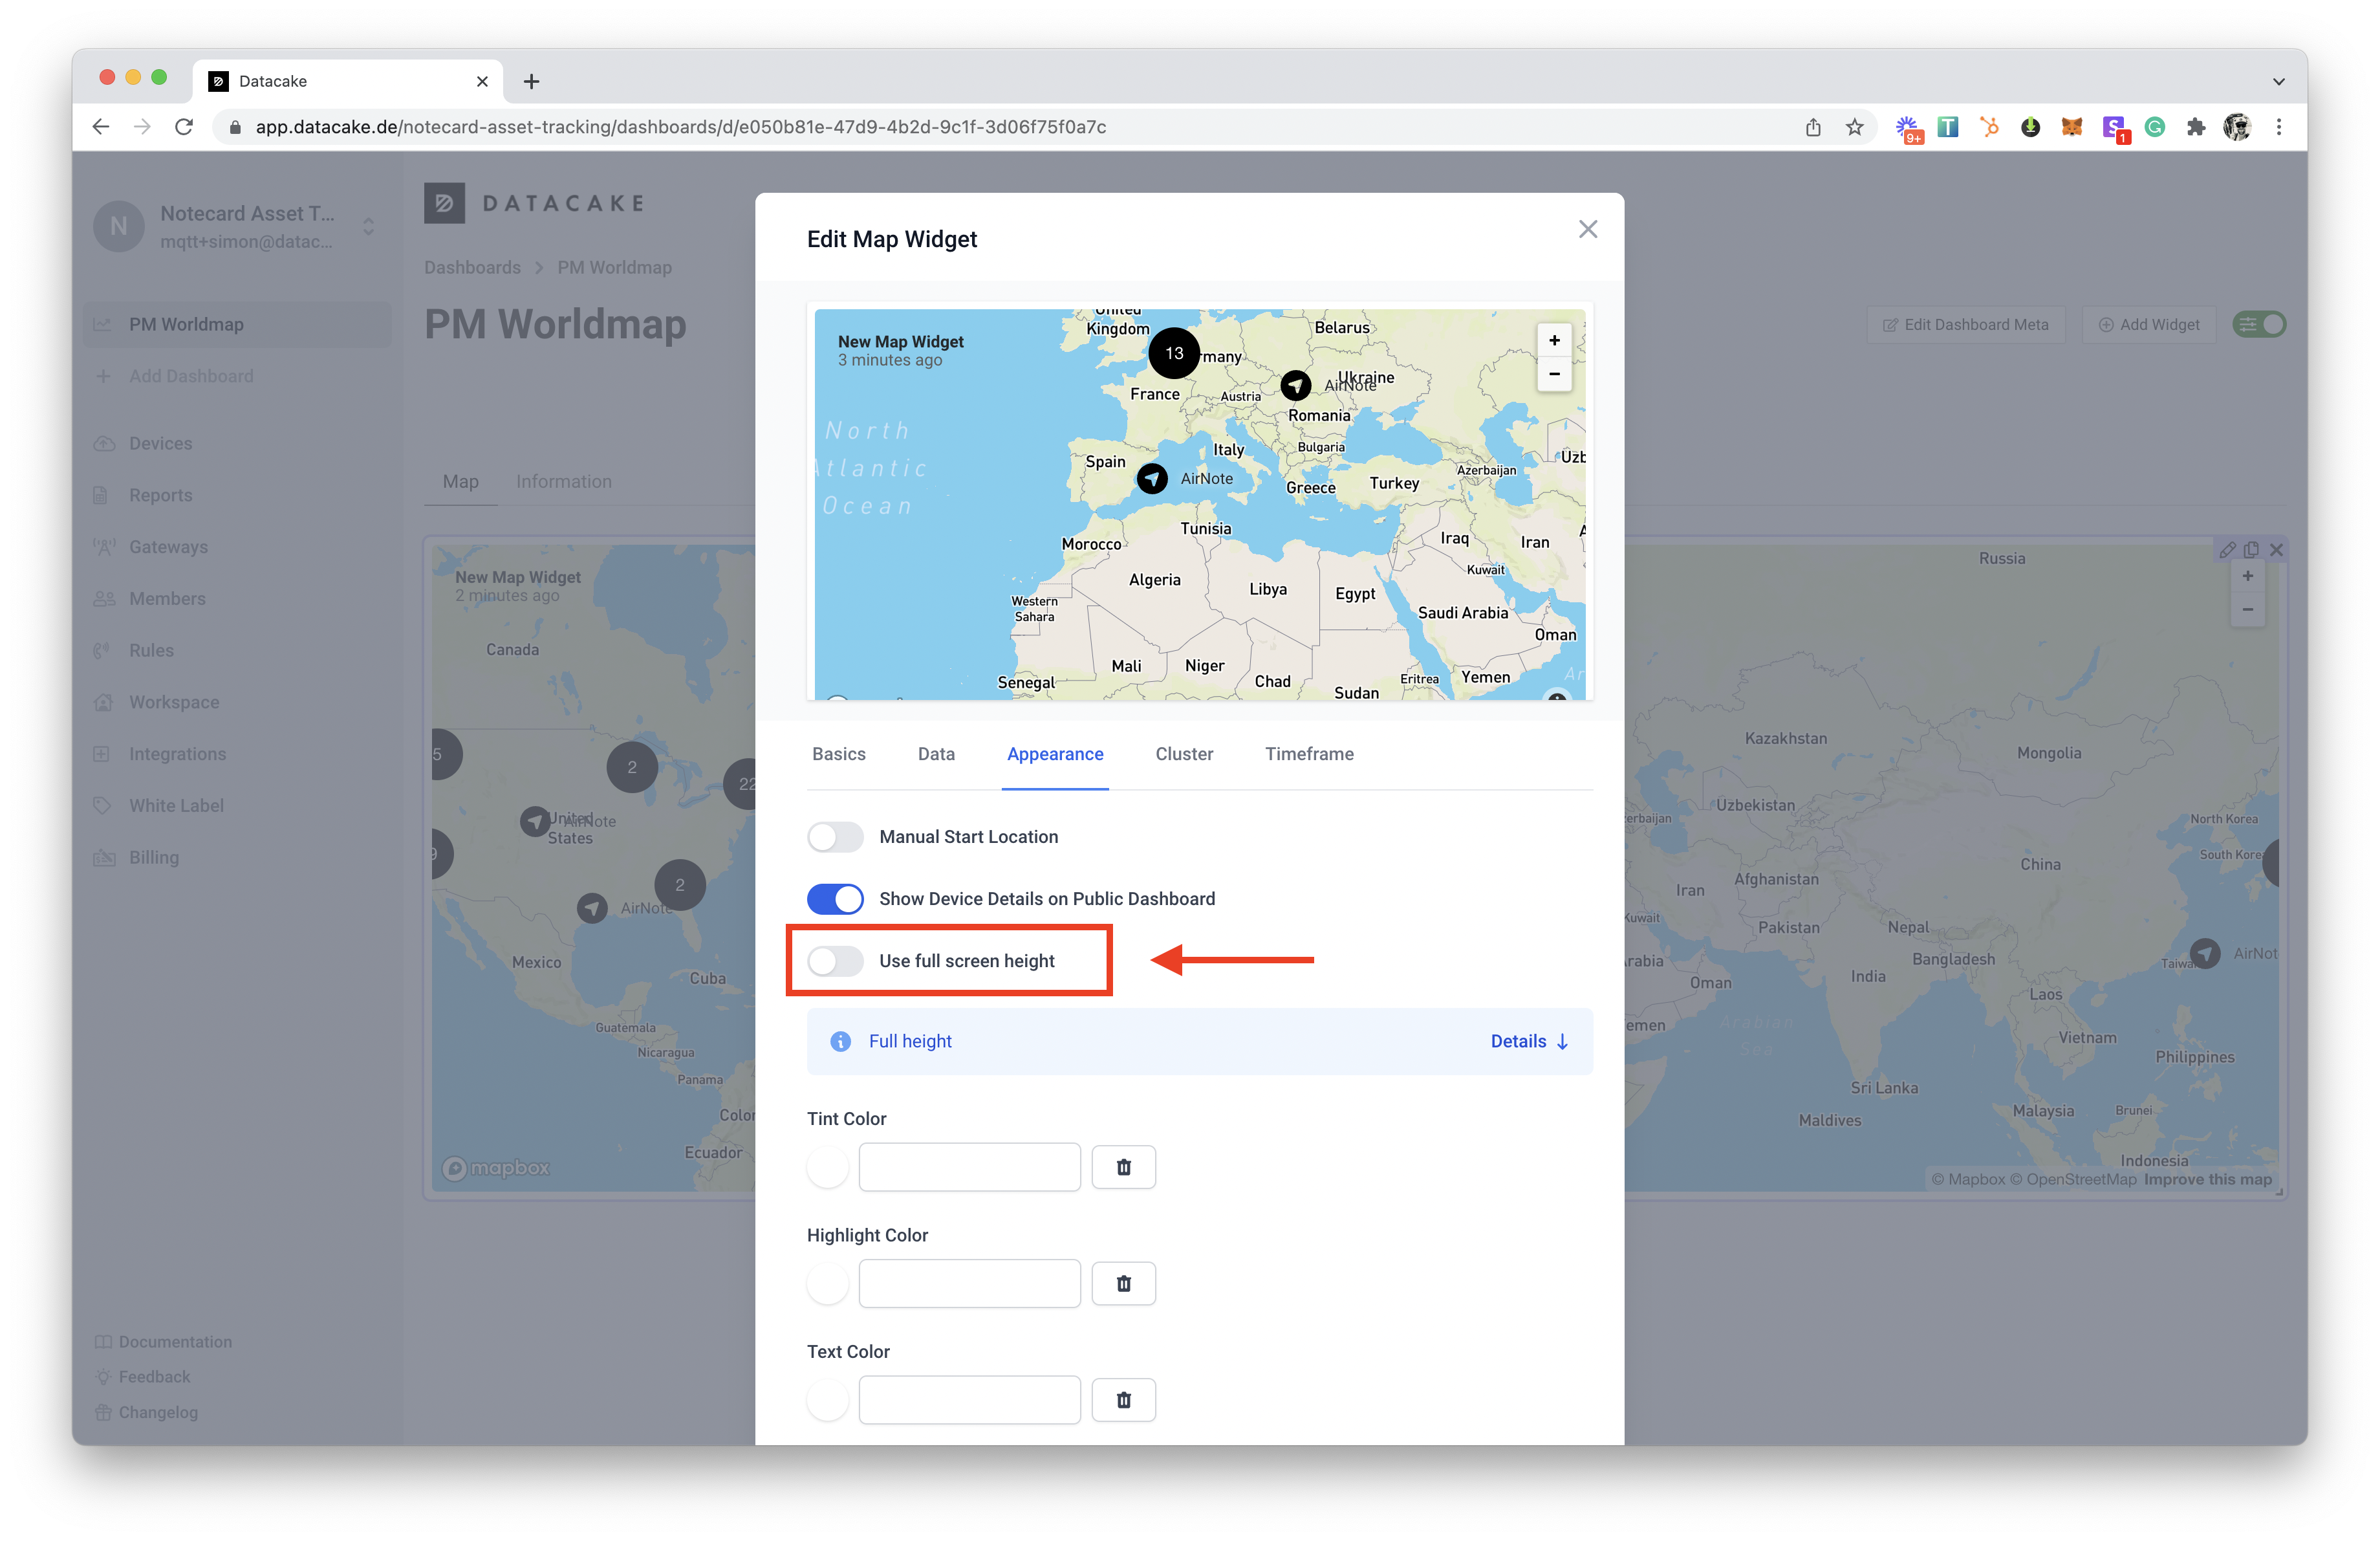Click Edit Dashboard Meta button
Image resolution: width=2380 pixels, height=1541 pixels.
(x=1966, y=324)
